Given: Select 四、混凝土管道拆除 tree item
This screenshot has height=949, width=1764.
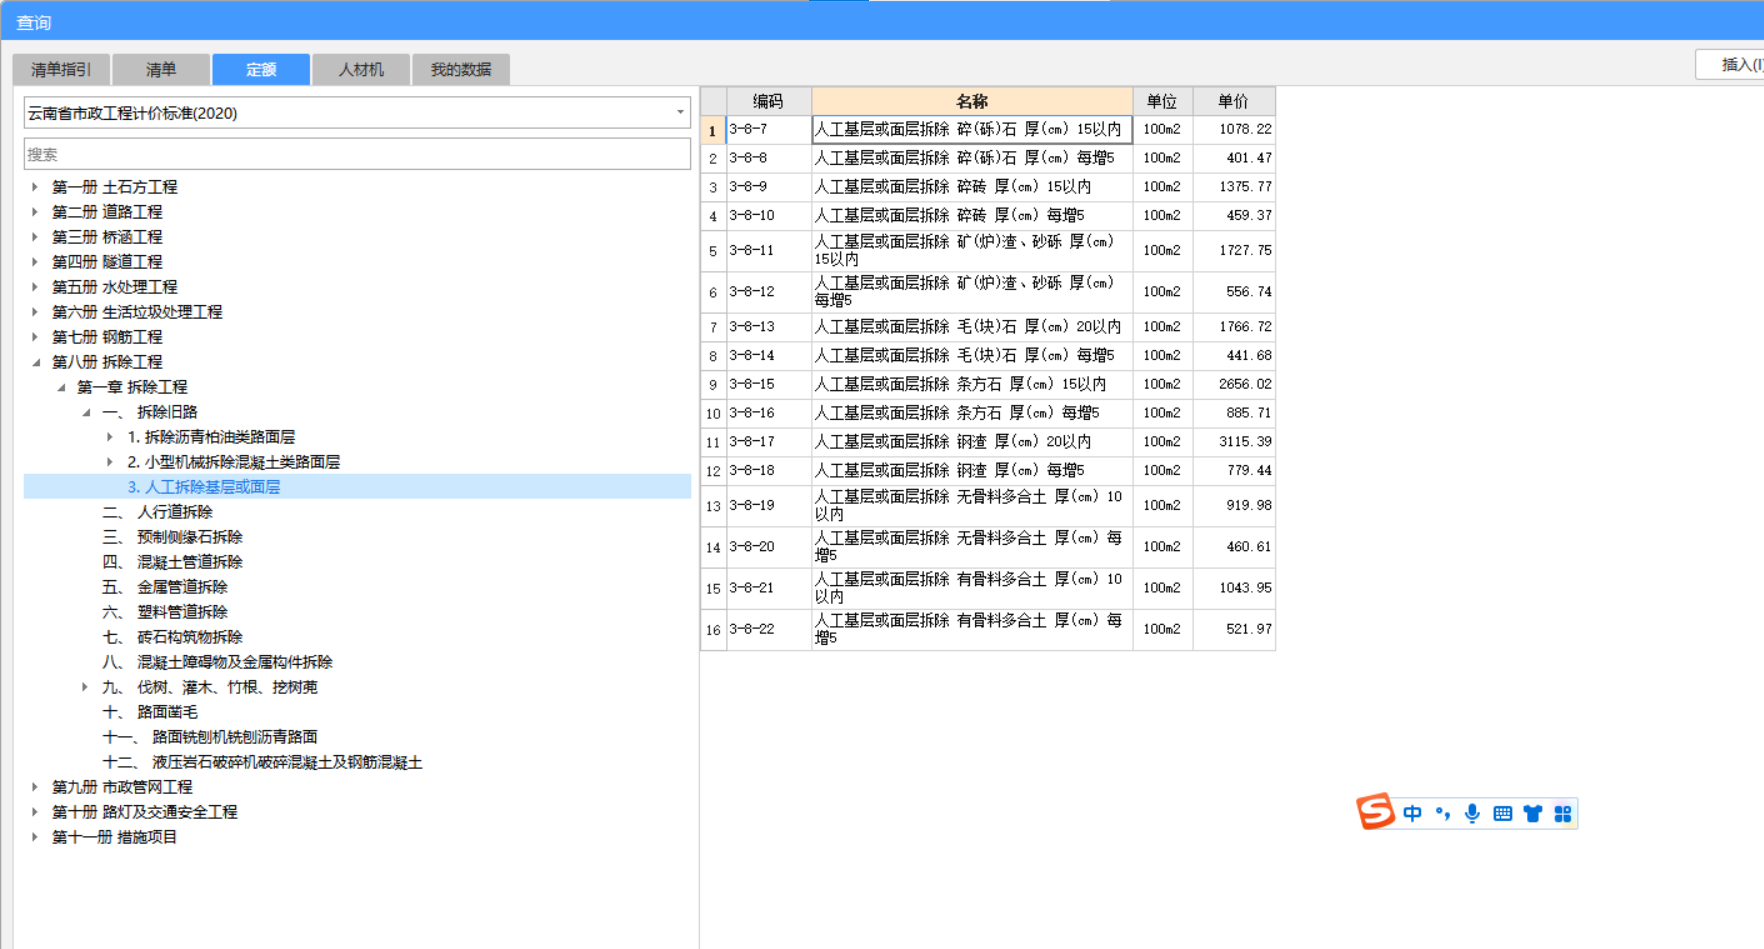Looking at the screenshot, I should [173, 562].
